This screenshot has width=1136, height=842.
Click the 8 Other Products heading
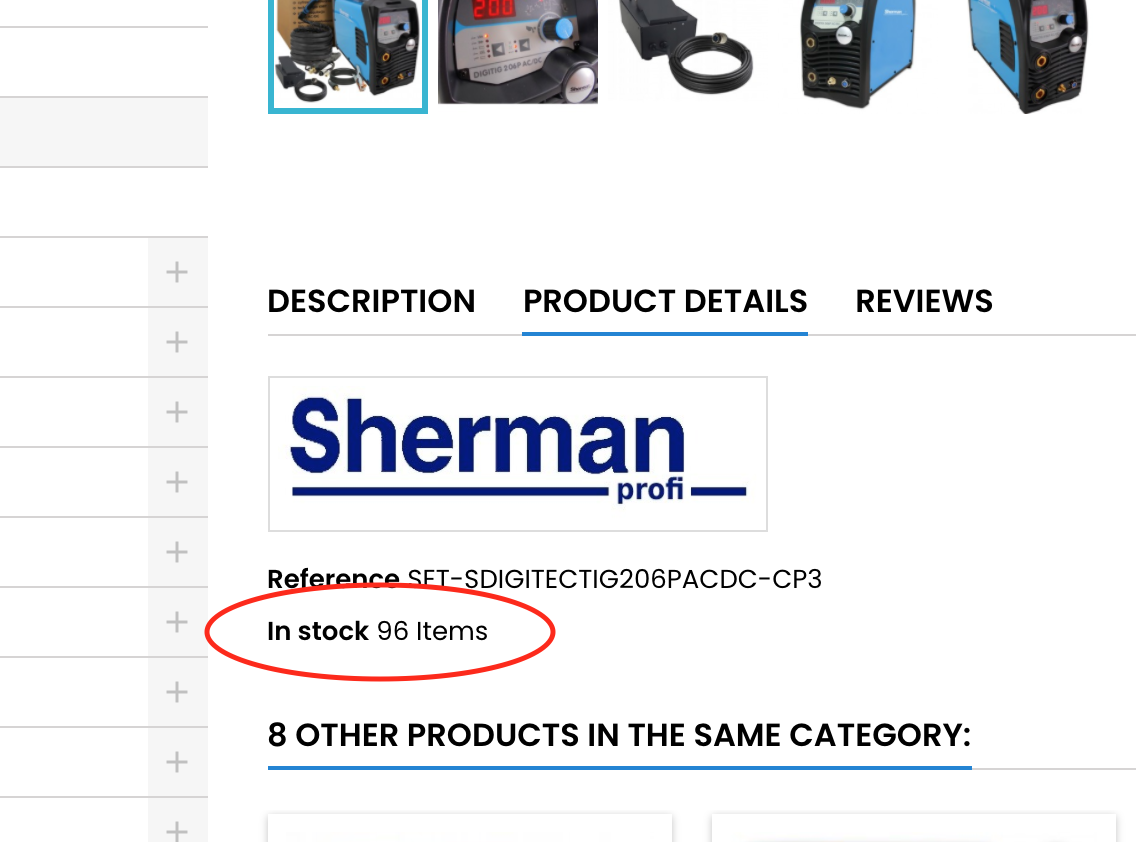click(619, 735)
